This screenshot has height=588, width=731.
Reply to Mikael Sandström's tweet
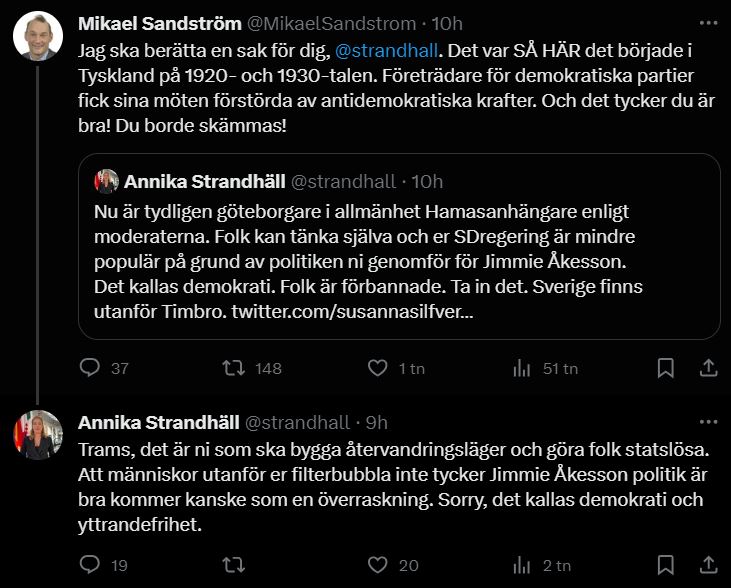point(89,368)
